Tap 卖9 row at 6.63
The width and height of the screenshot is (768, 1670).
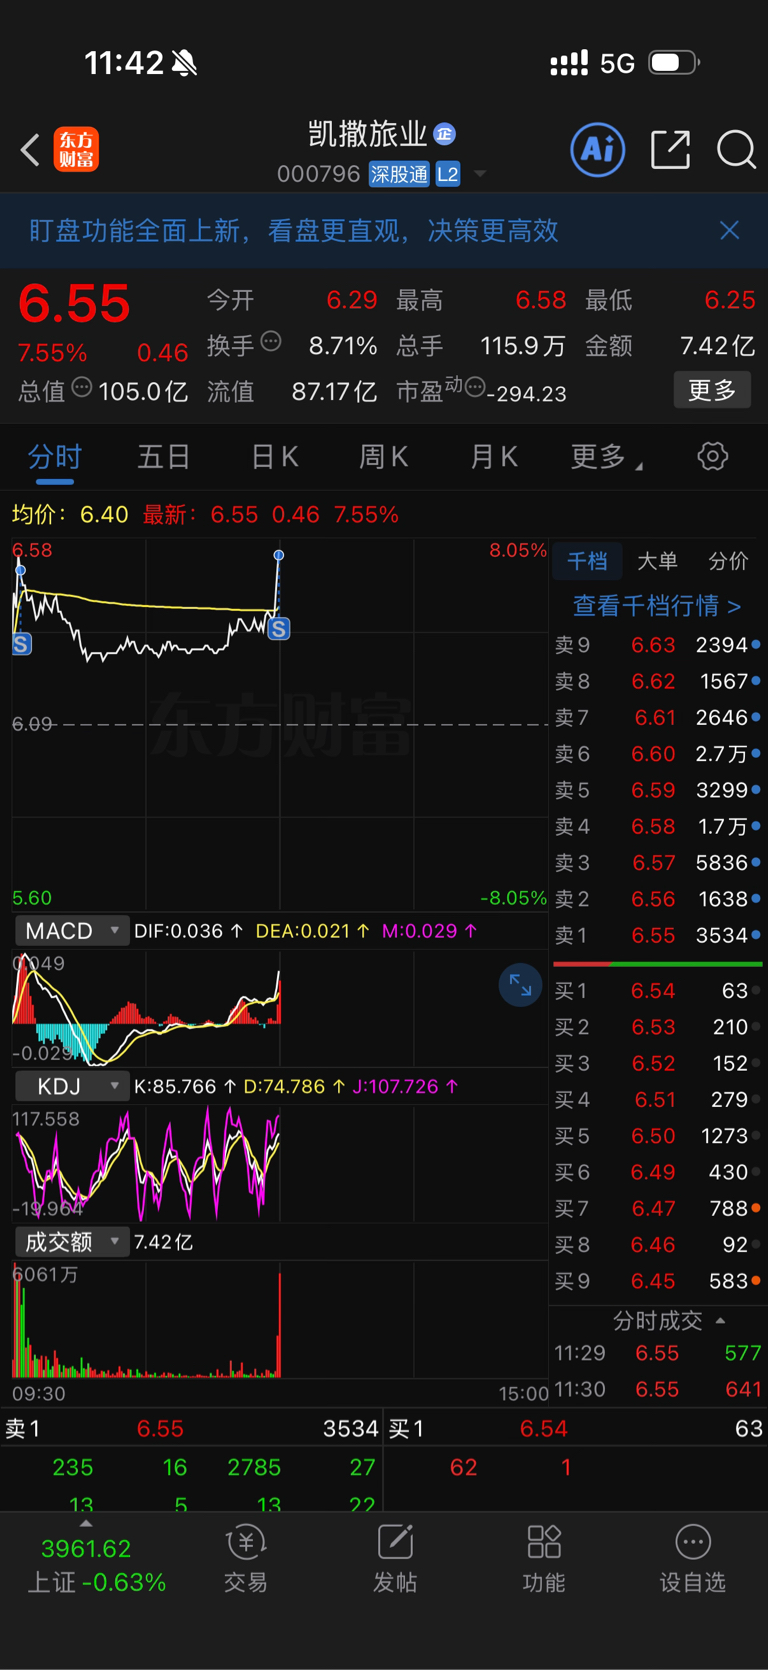tap(657, 645)
